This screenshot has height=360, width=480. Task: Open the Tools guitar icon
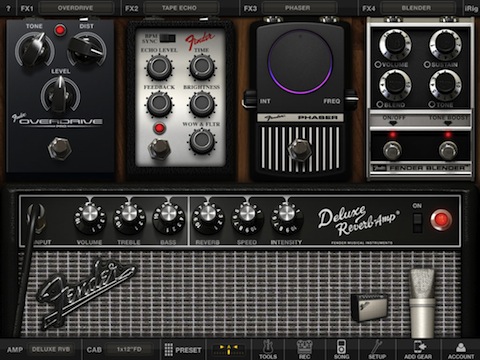(268, 349)
